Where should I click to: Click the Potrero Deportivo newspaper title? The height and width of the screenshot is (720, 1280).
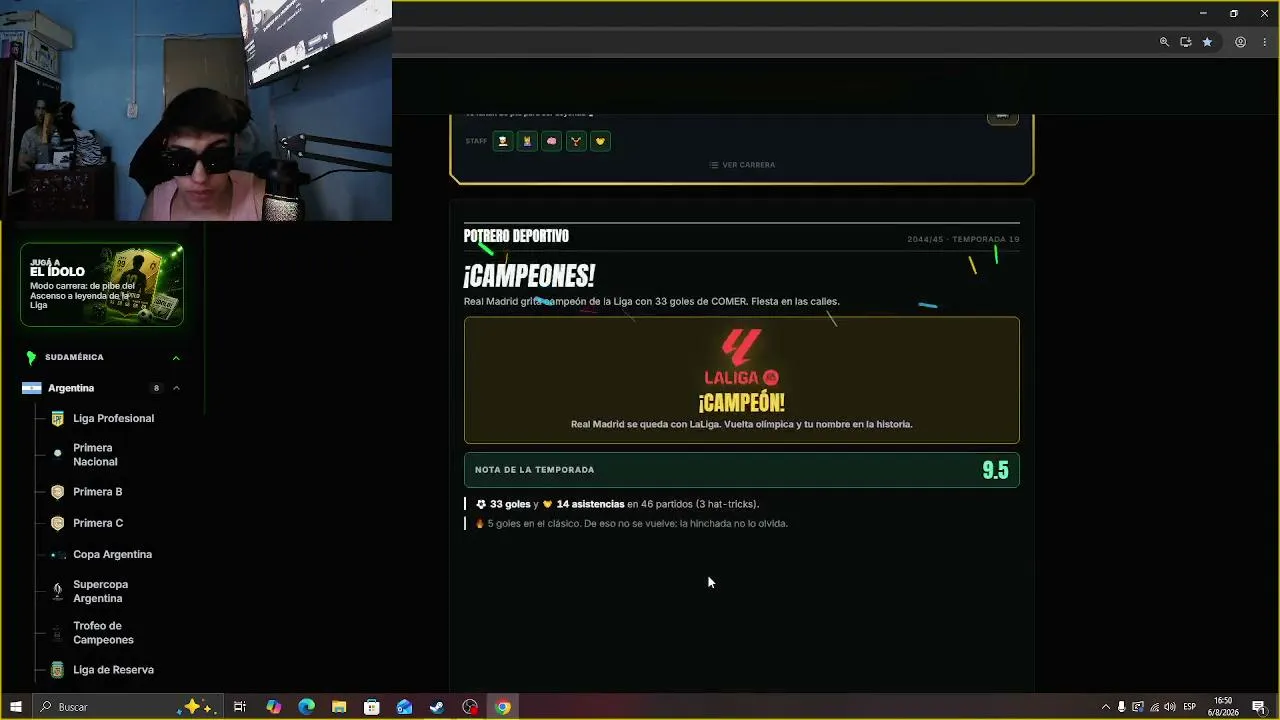[x=516, y=236]
